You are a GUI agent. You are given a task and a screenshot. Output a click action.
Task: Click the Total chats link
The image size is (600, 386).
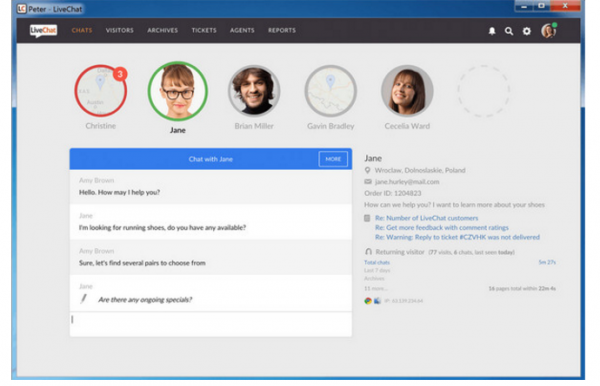pos(377,262)
